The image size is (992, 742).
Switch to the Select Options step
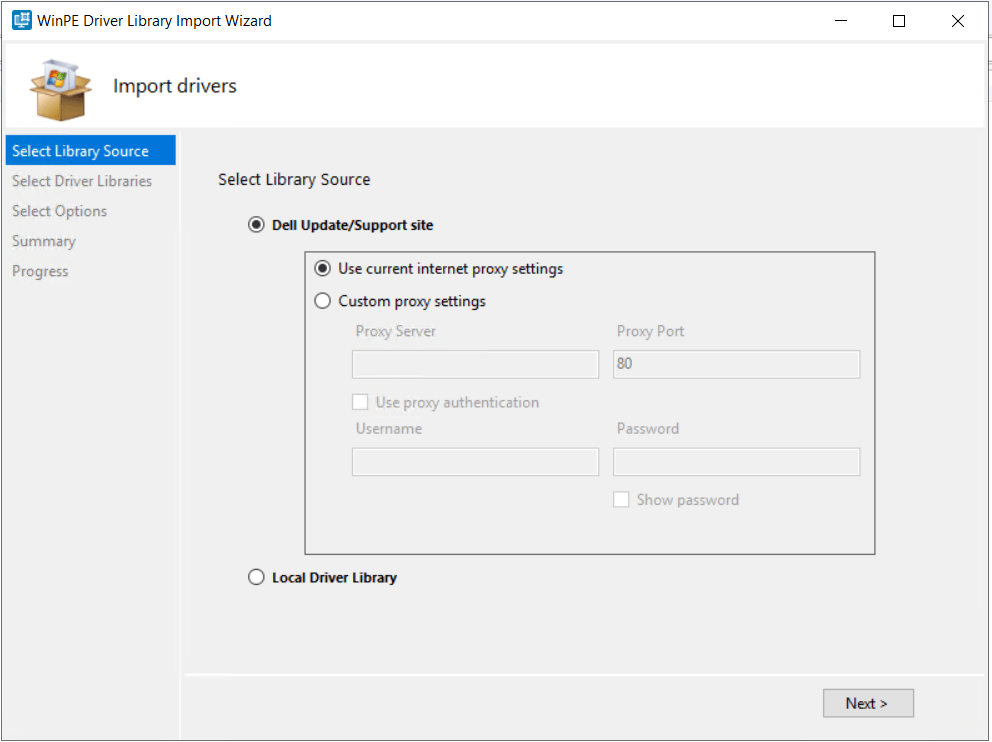59,211
